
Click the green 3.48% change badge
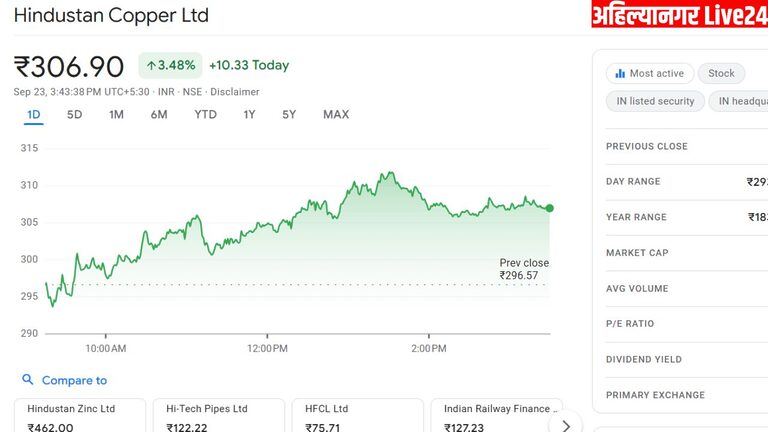(170, 66)
